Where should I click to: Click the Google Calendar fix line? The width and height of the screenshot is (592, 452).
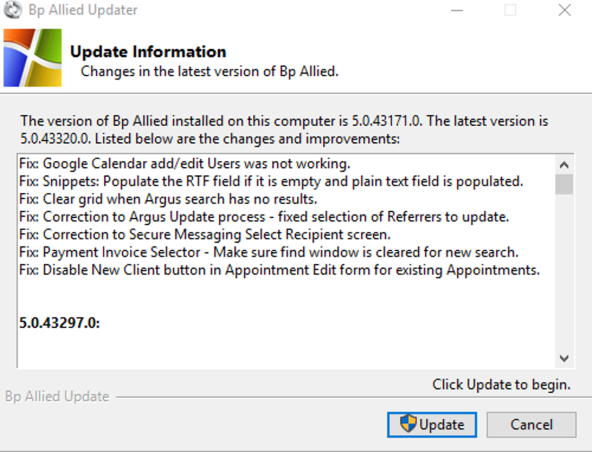pyautogui.click(x=185, y=164)
